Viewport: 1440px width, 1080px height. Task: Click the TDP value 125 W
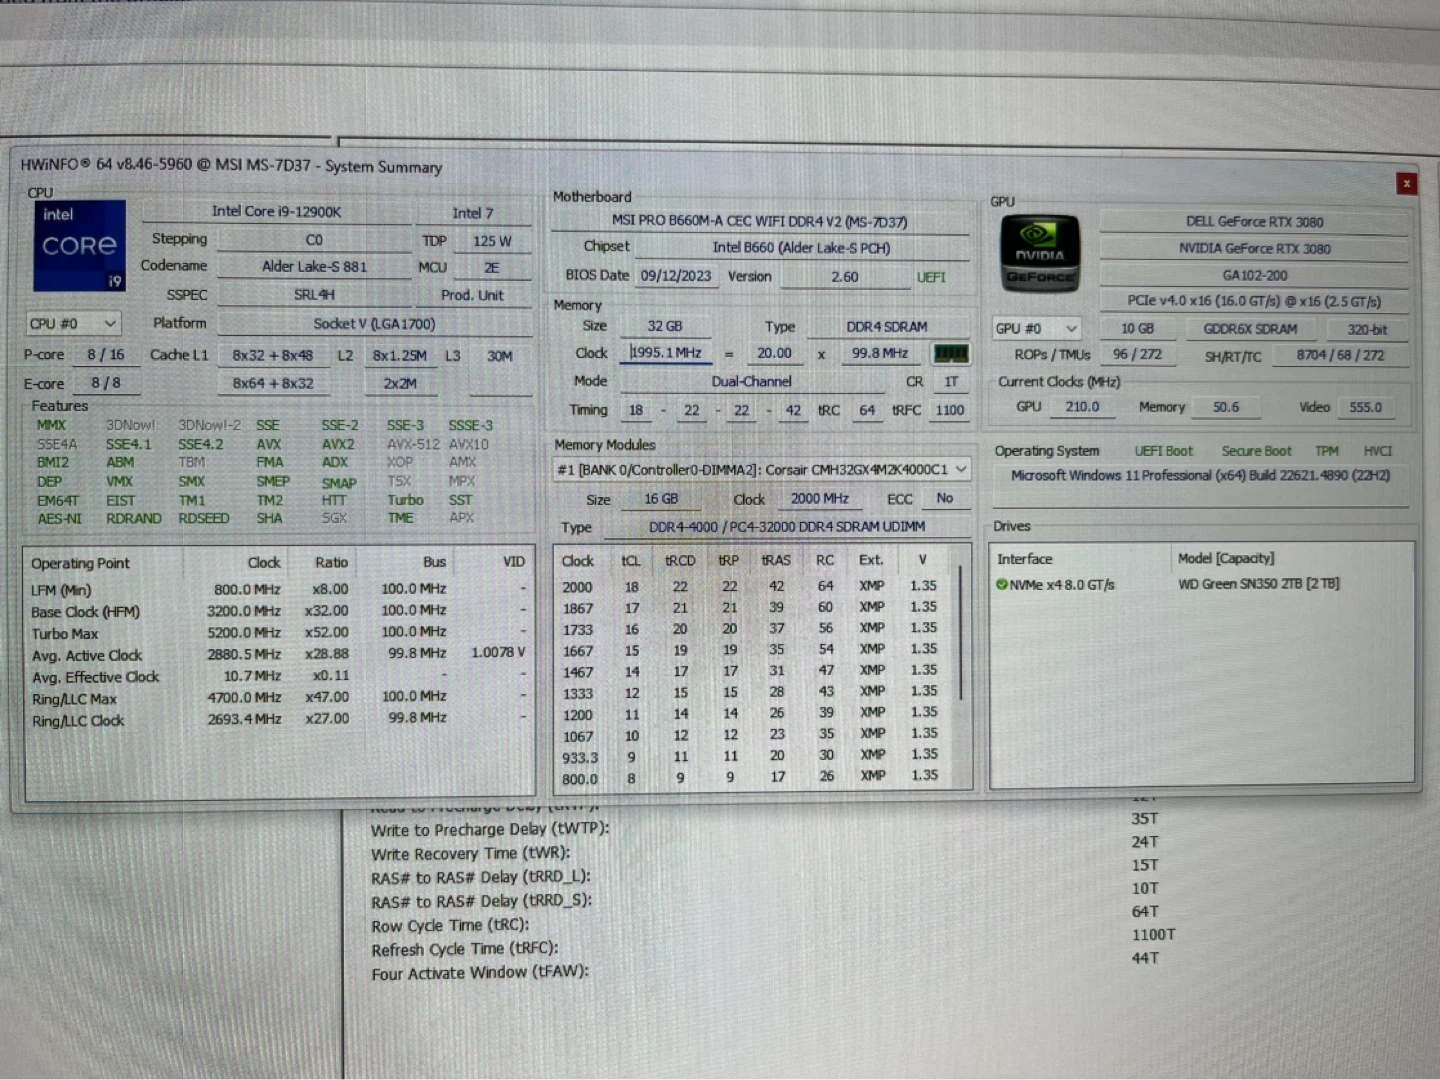tap(492, 241)
